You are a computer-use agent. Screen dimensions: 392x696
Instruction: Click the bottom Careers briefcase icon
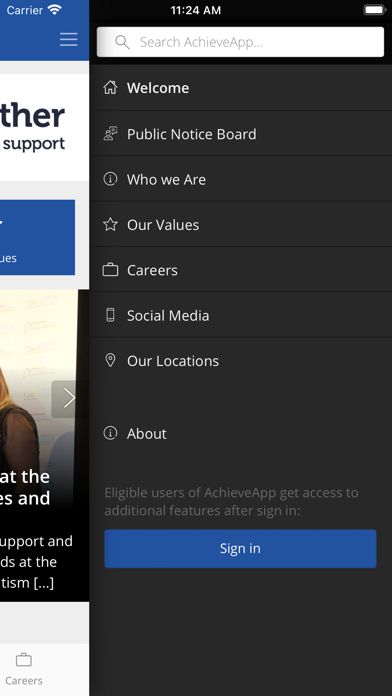click(x=24, y=660)
